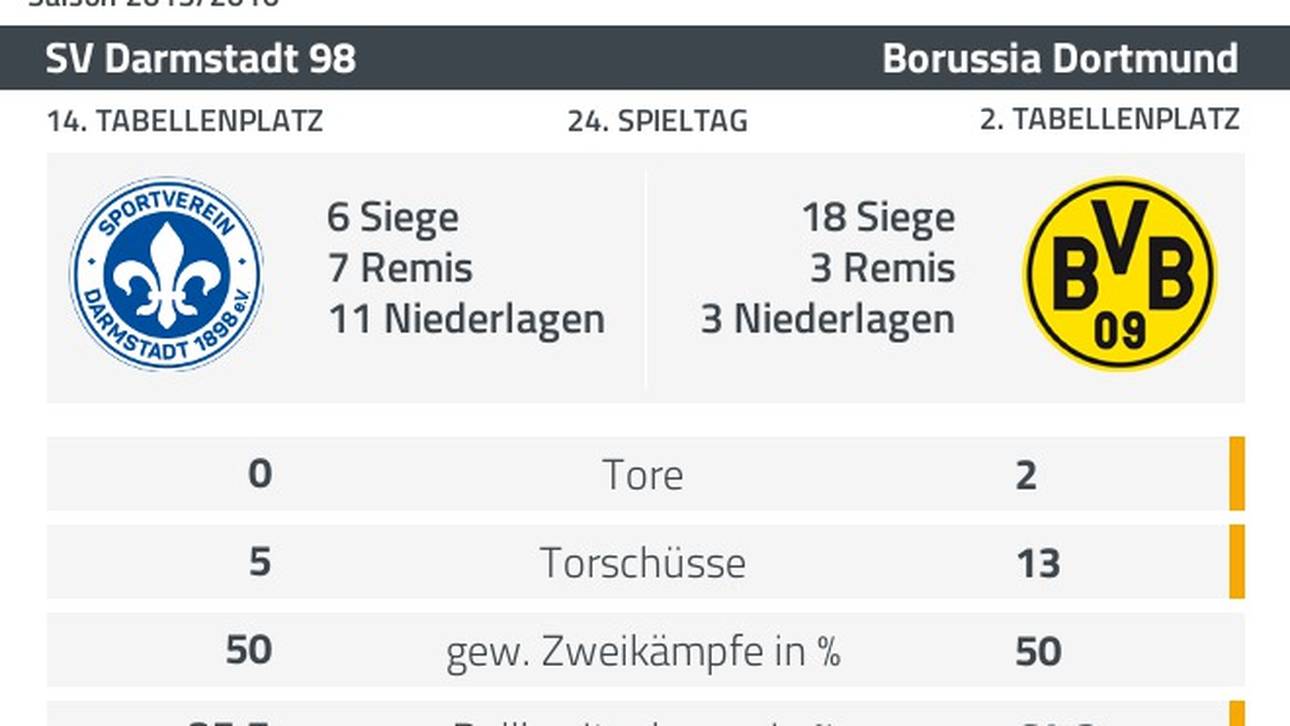Select the SV Darmstadt 98 team header
1290x726 pixels.
click(200, 59)
